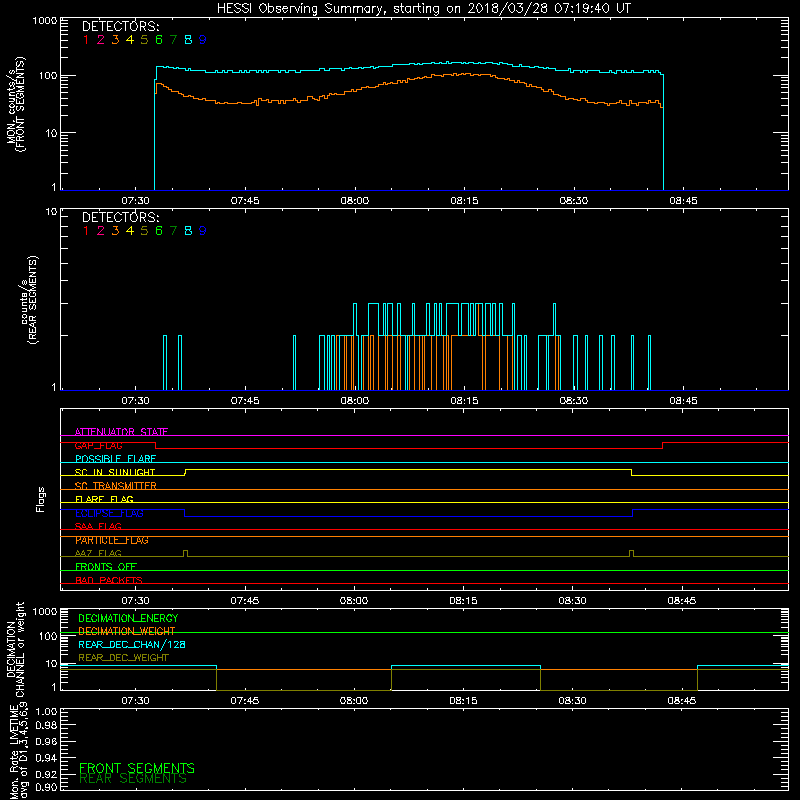Click the vertical 'Flags' axis label

pyautogui.click(x=41, y=499)
